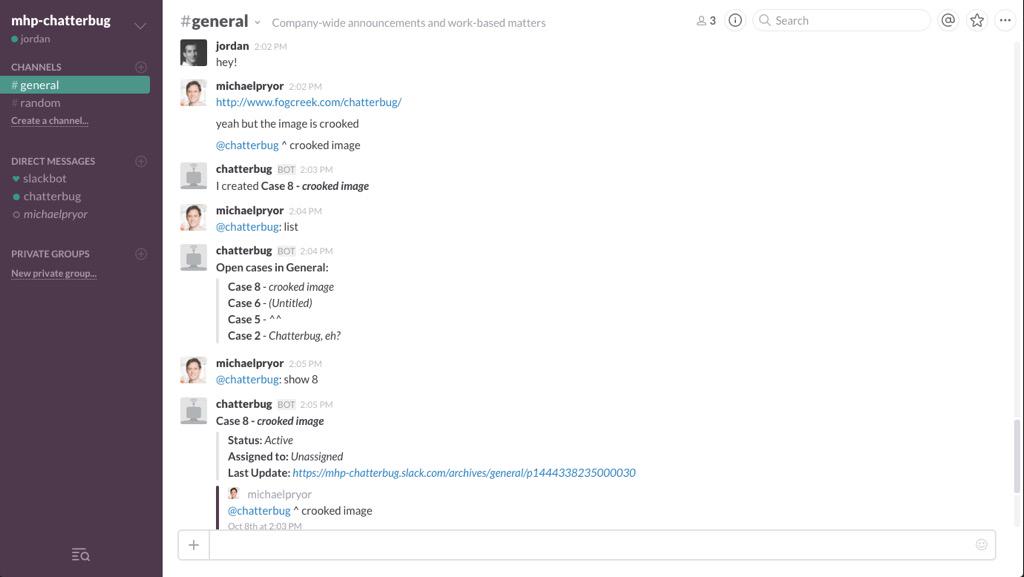Click the 'Case 8 - crooked image' list entry
1024x577 pixels.
point(280,287)
